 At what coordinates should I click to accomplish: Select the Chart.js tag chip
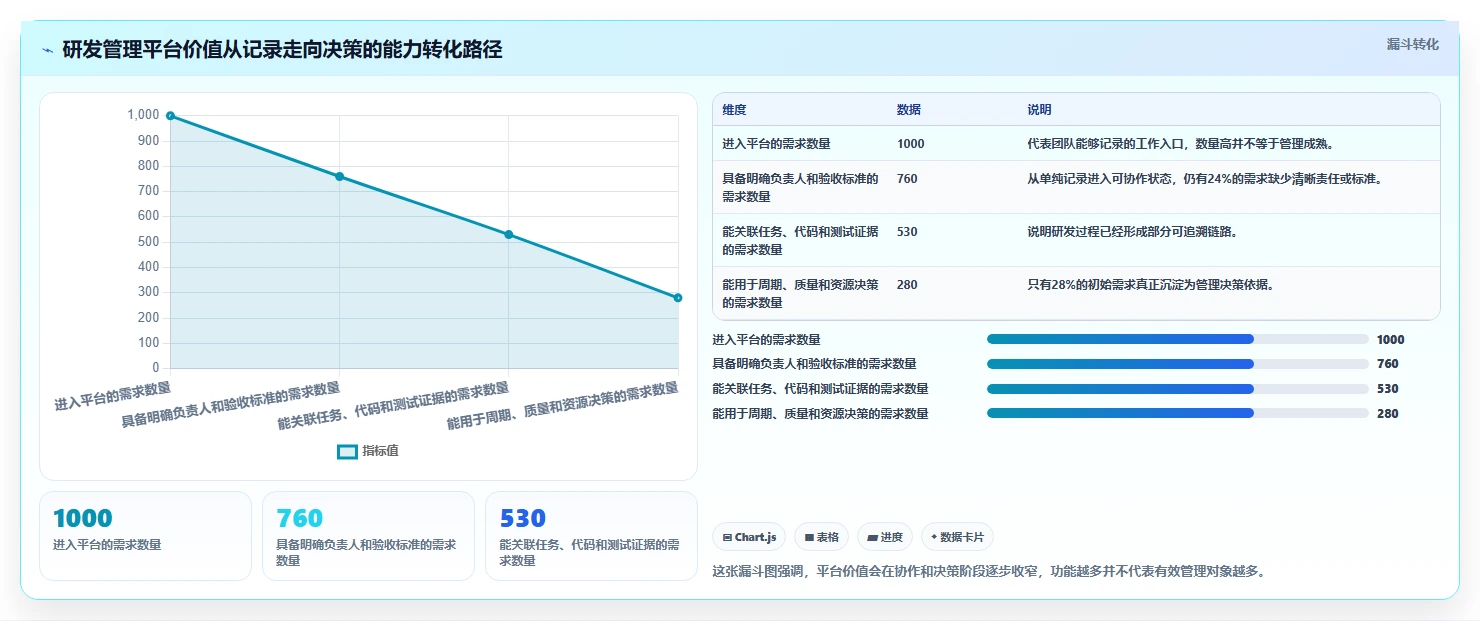[749, 537]
